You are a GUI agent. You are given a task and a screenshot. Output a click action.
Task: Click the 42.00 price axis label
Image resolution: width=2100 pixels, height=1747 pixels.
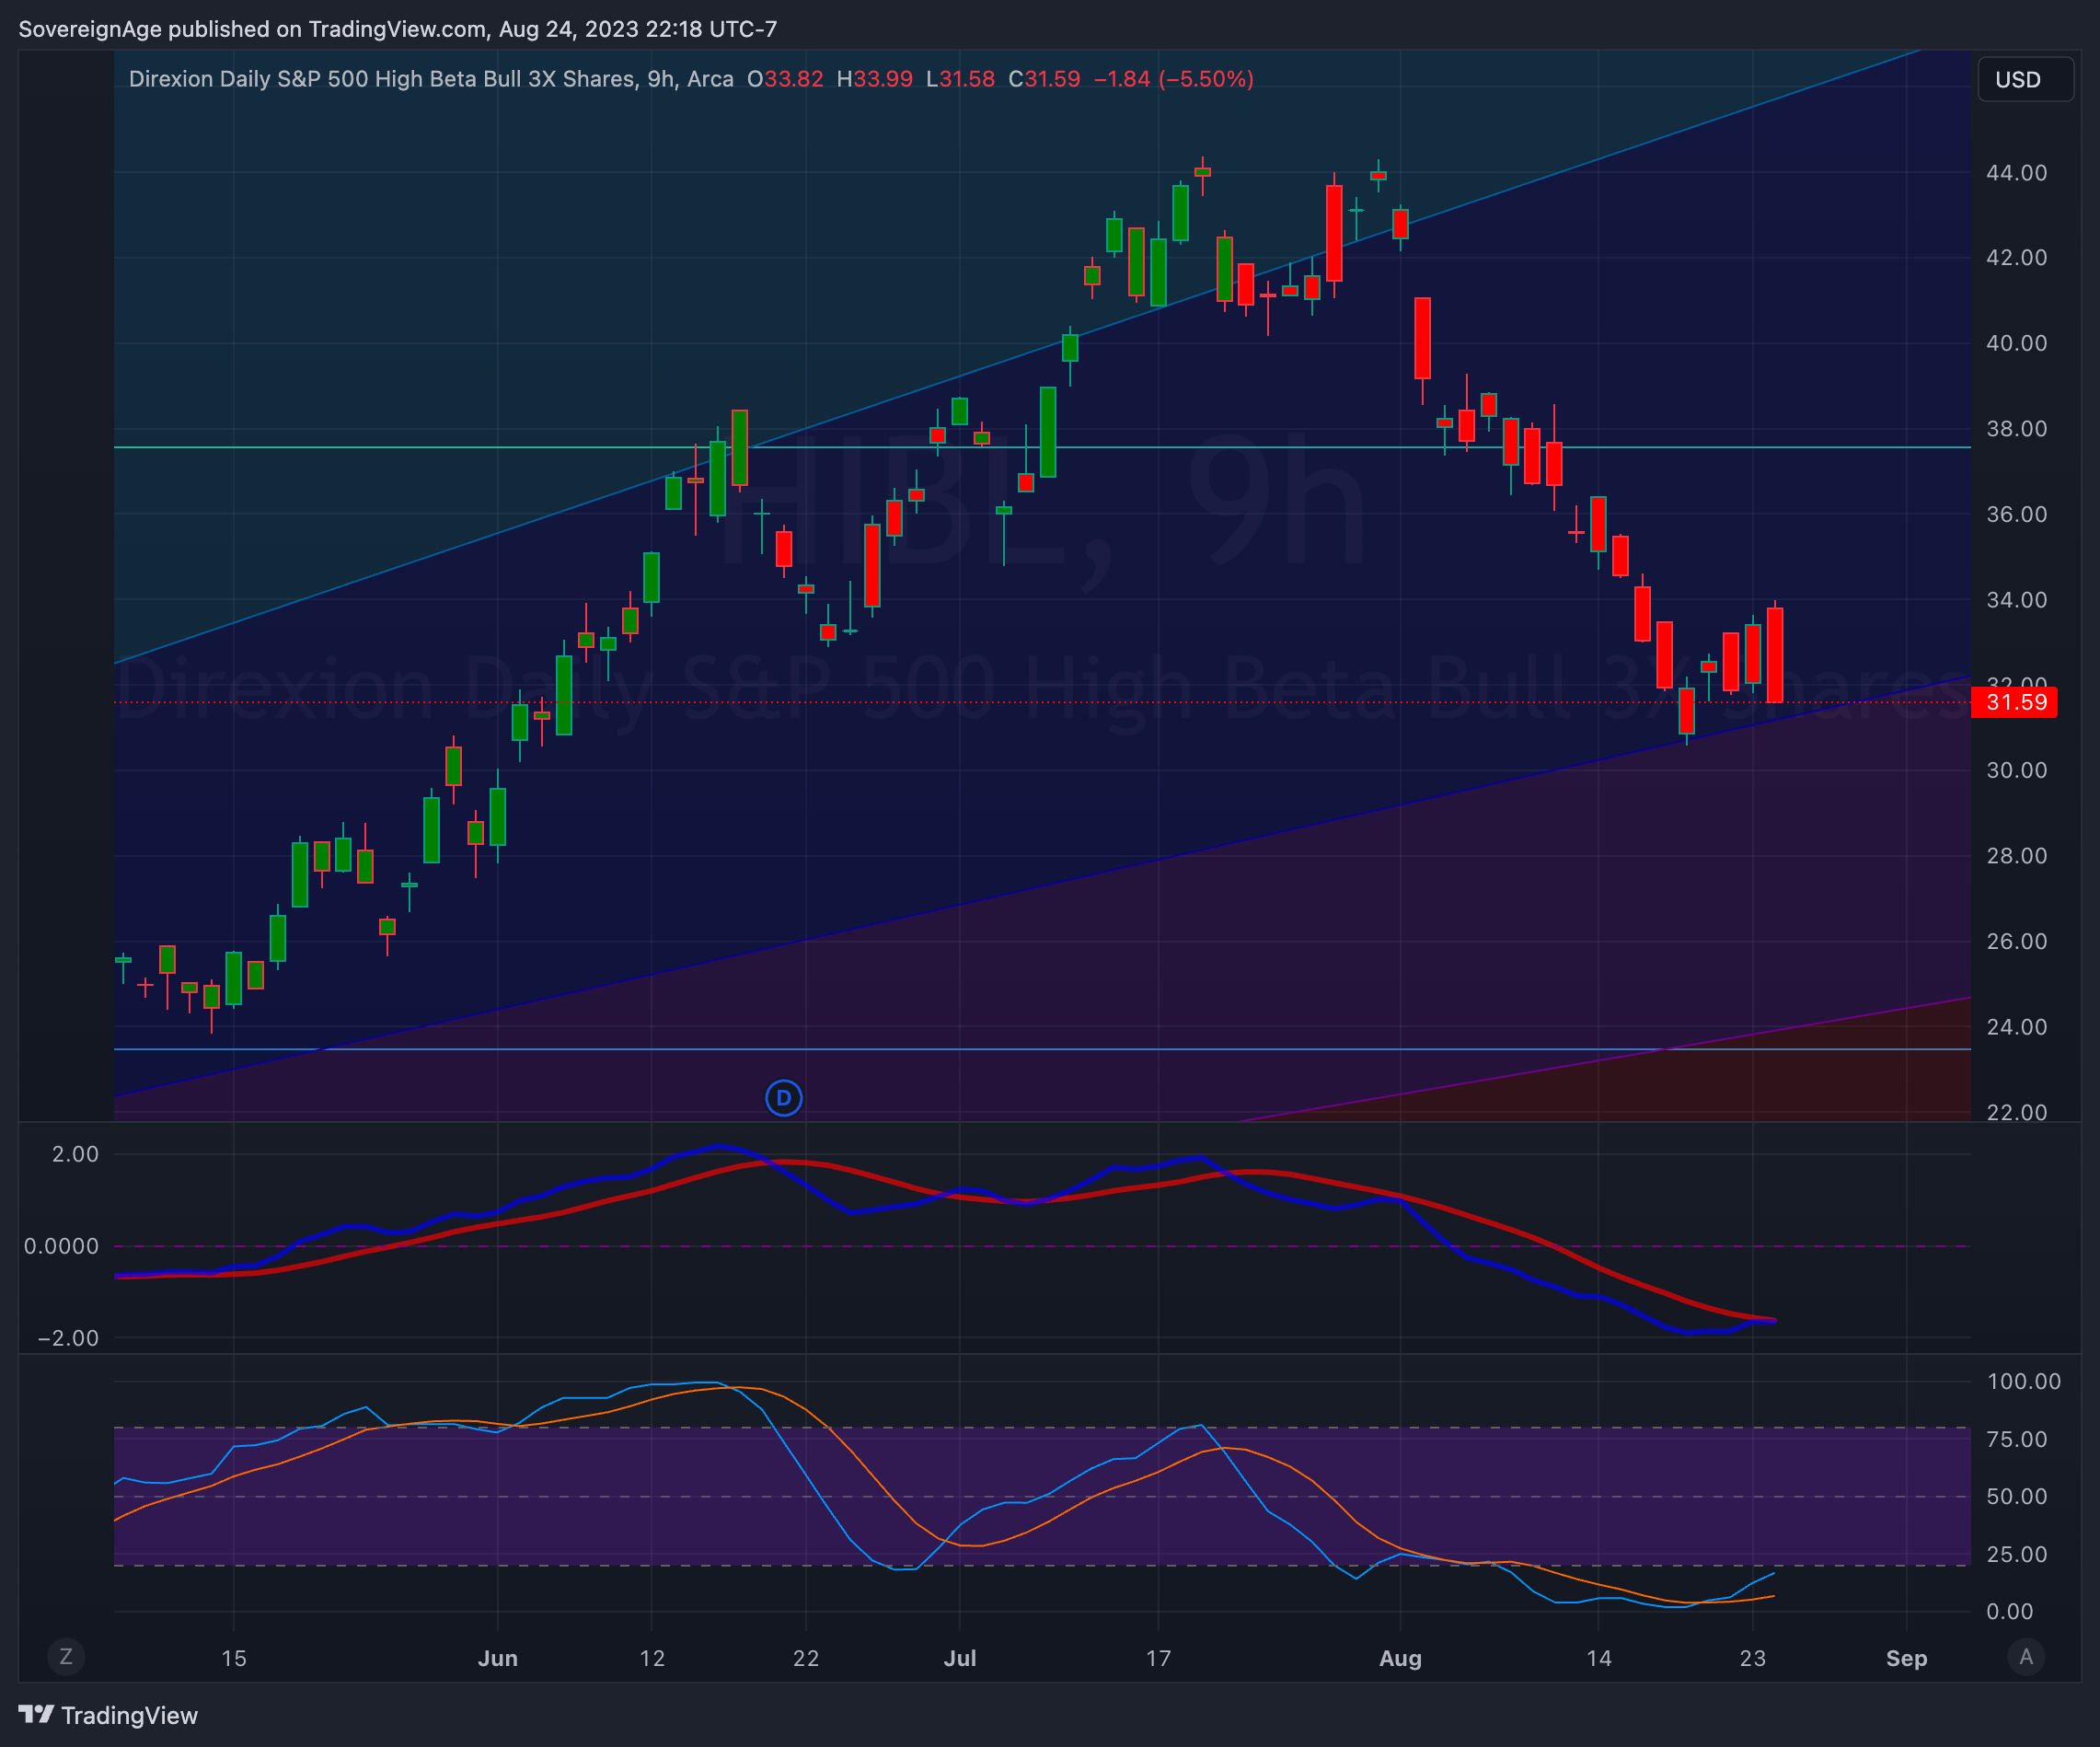(2016, 258)
